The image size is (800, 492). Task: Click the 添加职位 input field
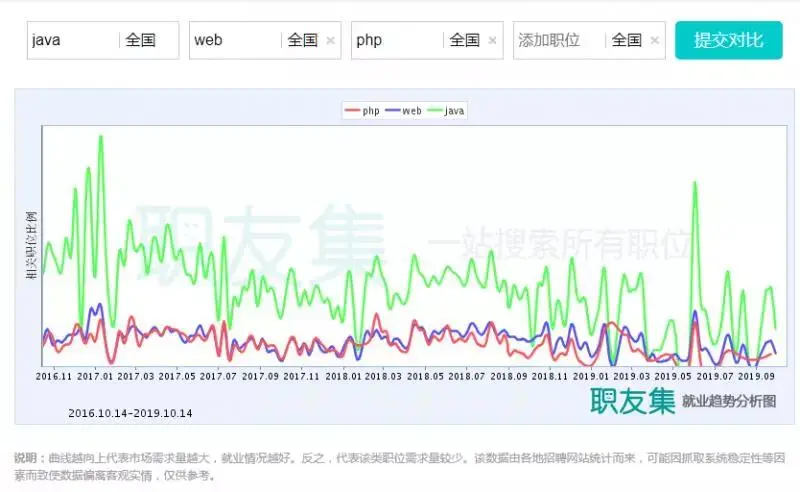[559, 40]
